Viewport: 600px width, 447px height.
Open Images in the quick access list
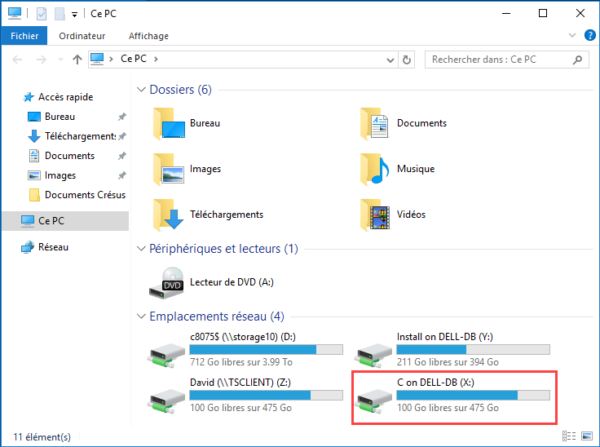pos(60,175)
